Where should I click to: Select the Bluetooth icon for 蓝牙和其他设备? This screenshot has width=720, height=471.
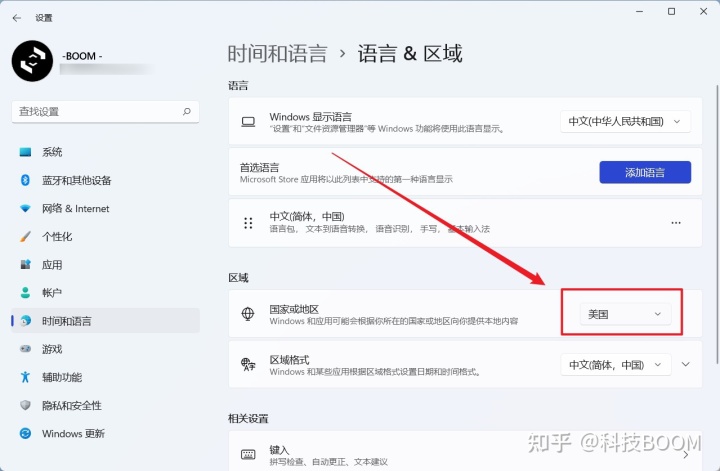click(25, 180)
